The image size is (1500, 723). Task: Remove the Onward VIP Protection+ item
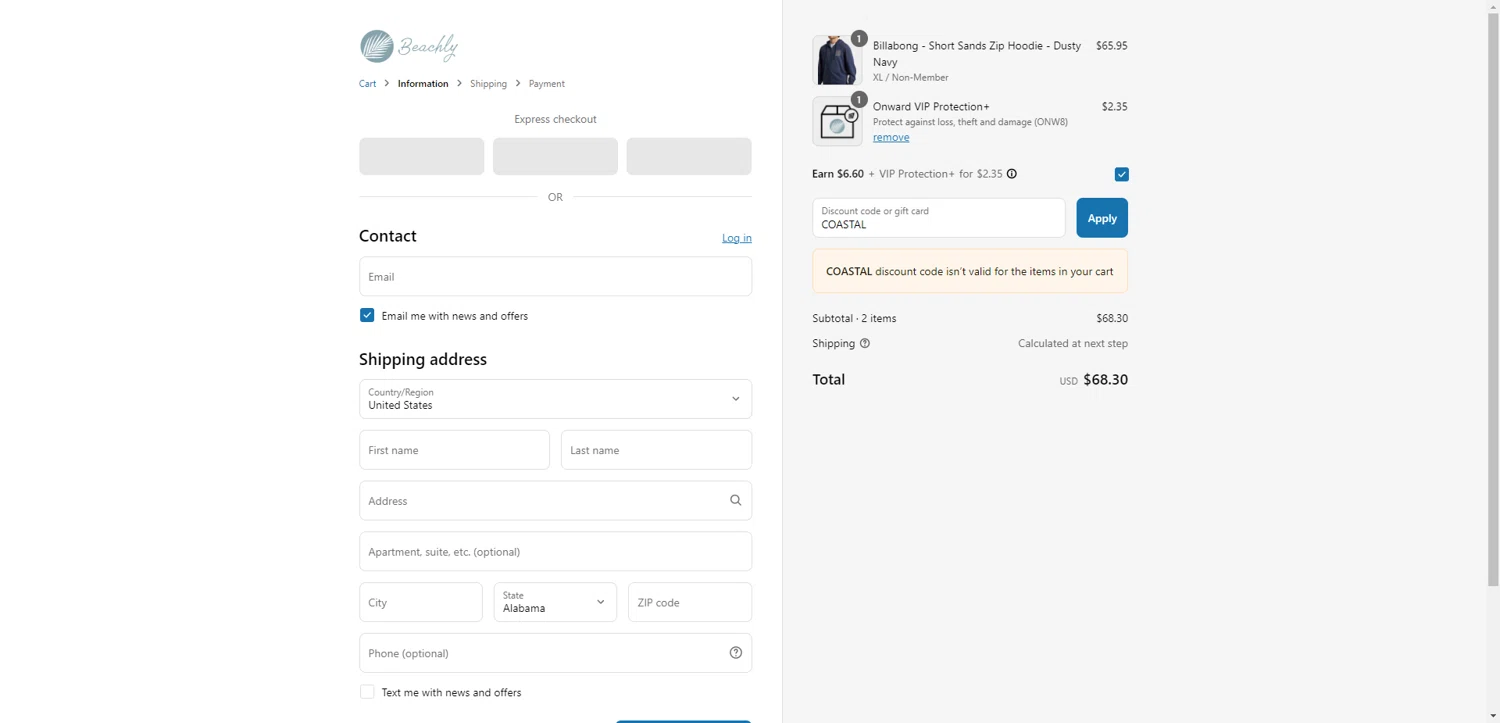(891, 137)
